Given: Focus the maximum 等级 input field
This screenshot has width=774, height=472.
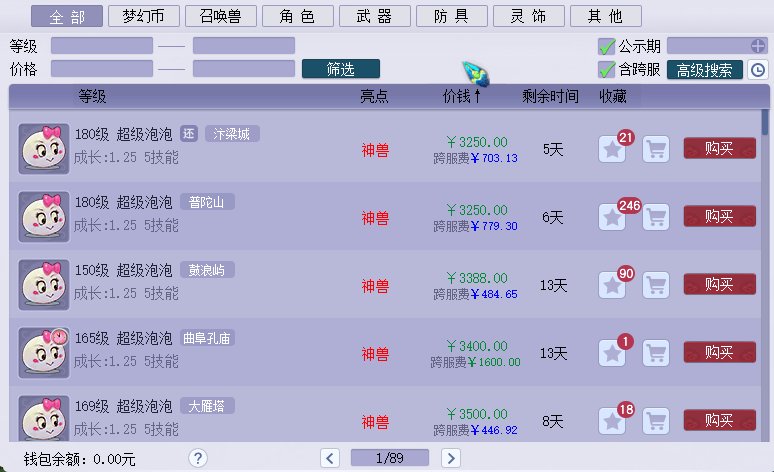Looking at the screenshot, I should point(244,45).
